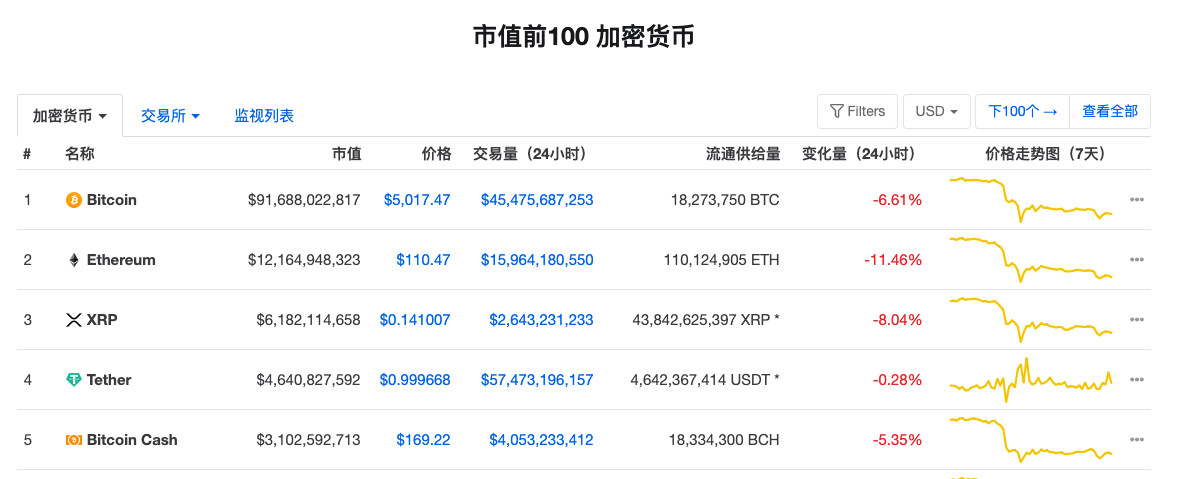This screenshot has height=479, width=1196.
Task: Sort by 名称 column header
Action: tap(79, 154)
